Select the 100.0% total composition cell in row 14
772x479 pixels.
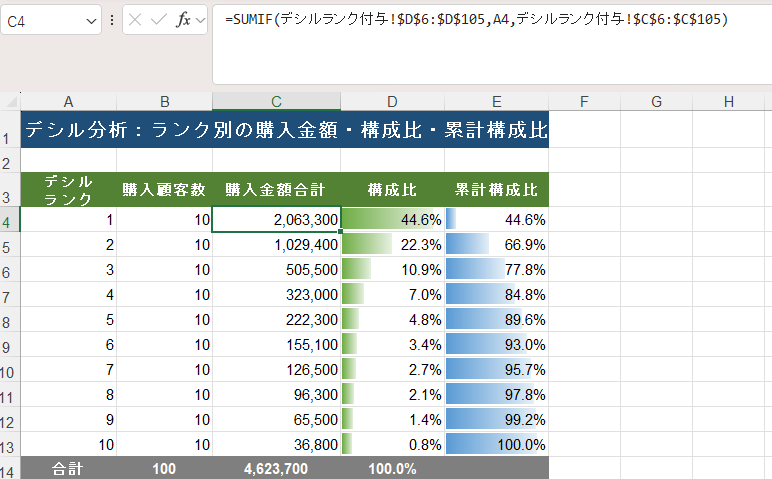[x=392, y=469]
